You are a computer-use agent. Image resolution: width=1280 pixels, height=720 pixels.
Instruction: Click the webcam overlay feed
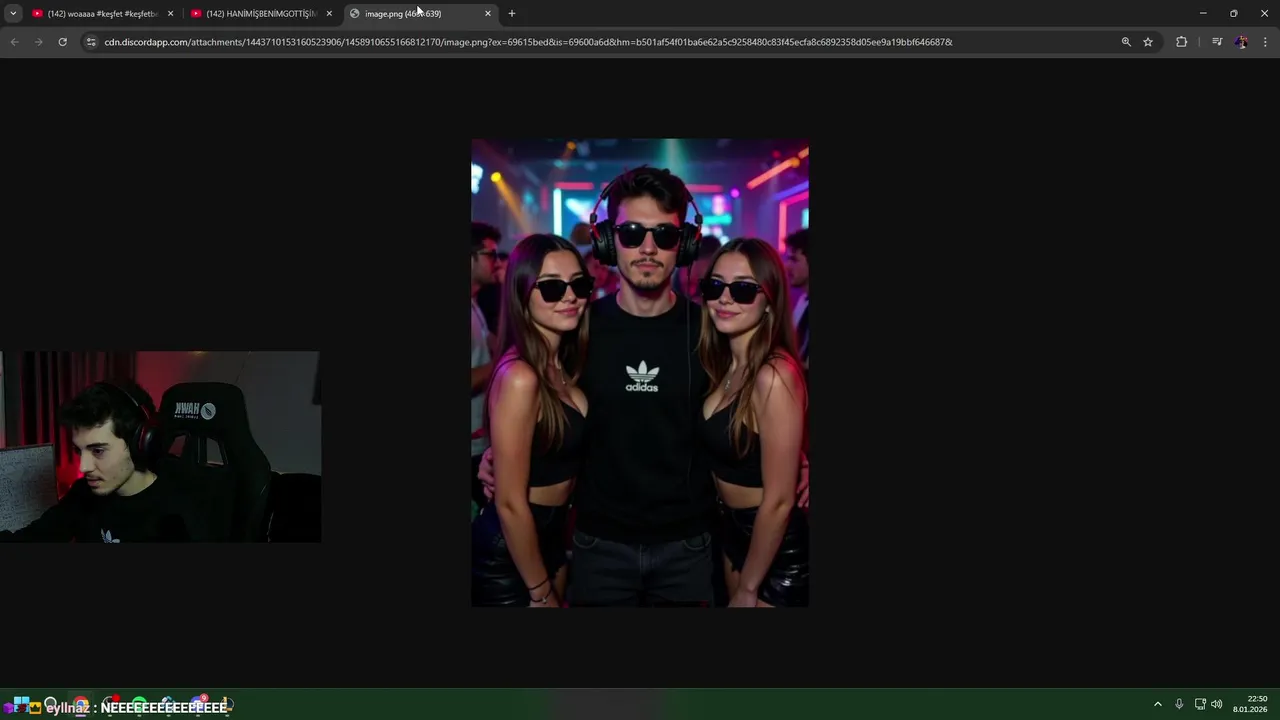[x=160, y=446]
